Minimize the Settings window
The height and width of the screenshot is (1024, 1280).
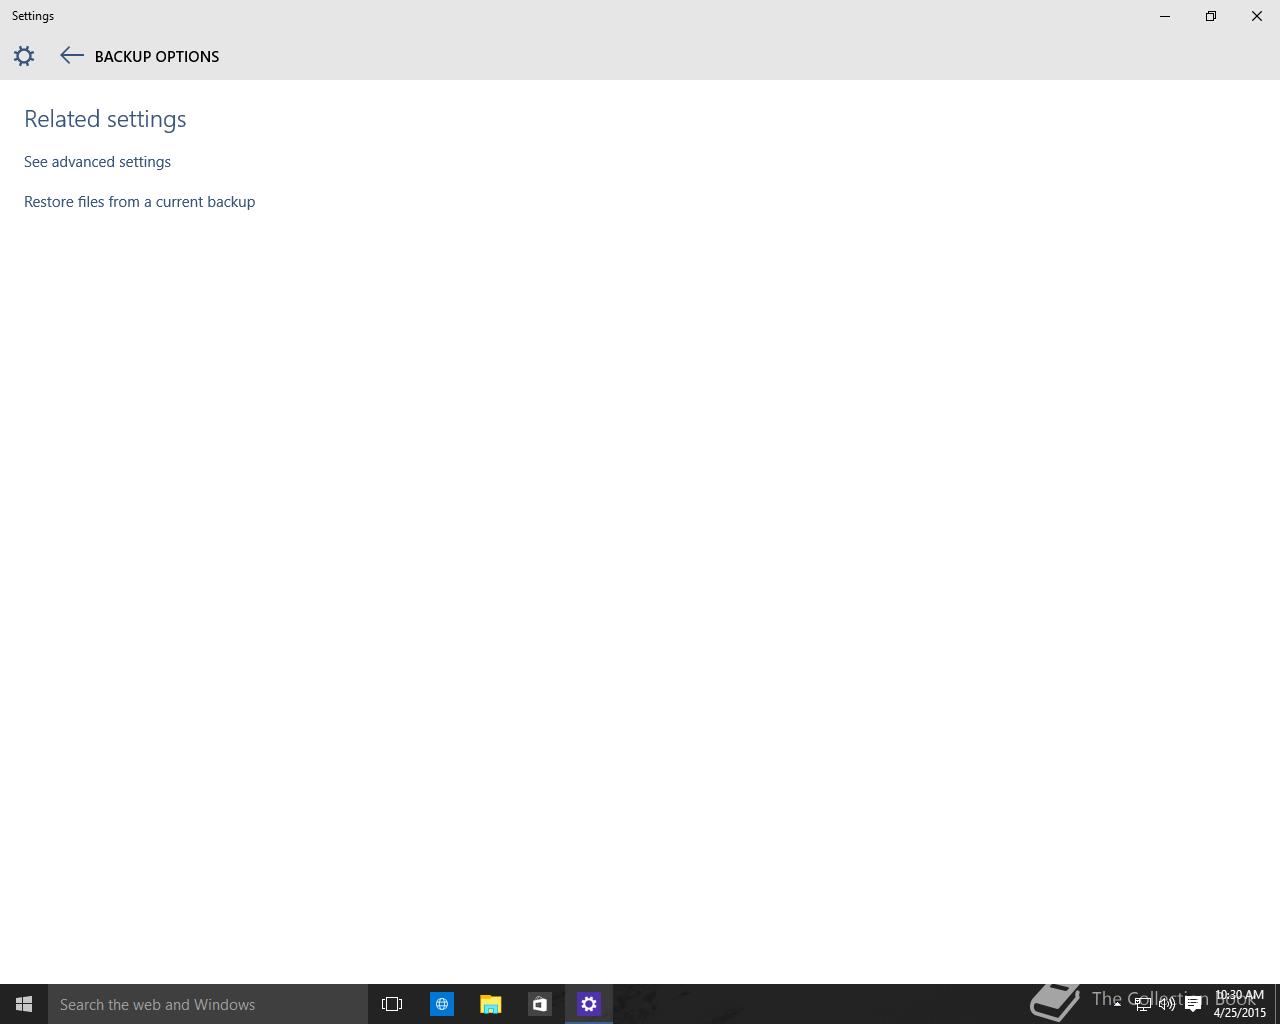click(1165, 16)
